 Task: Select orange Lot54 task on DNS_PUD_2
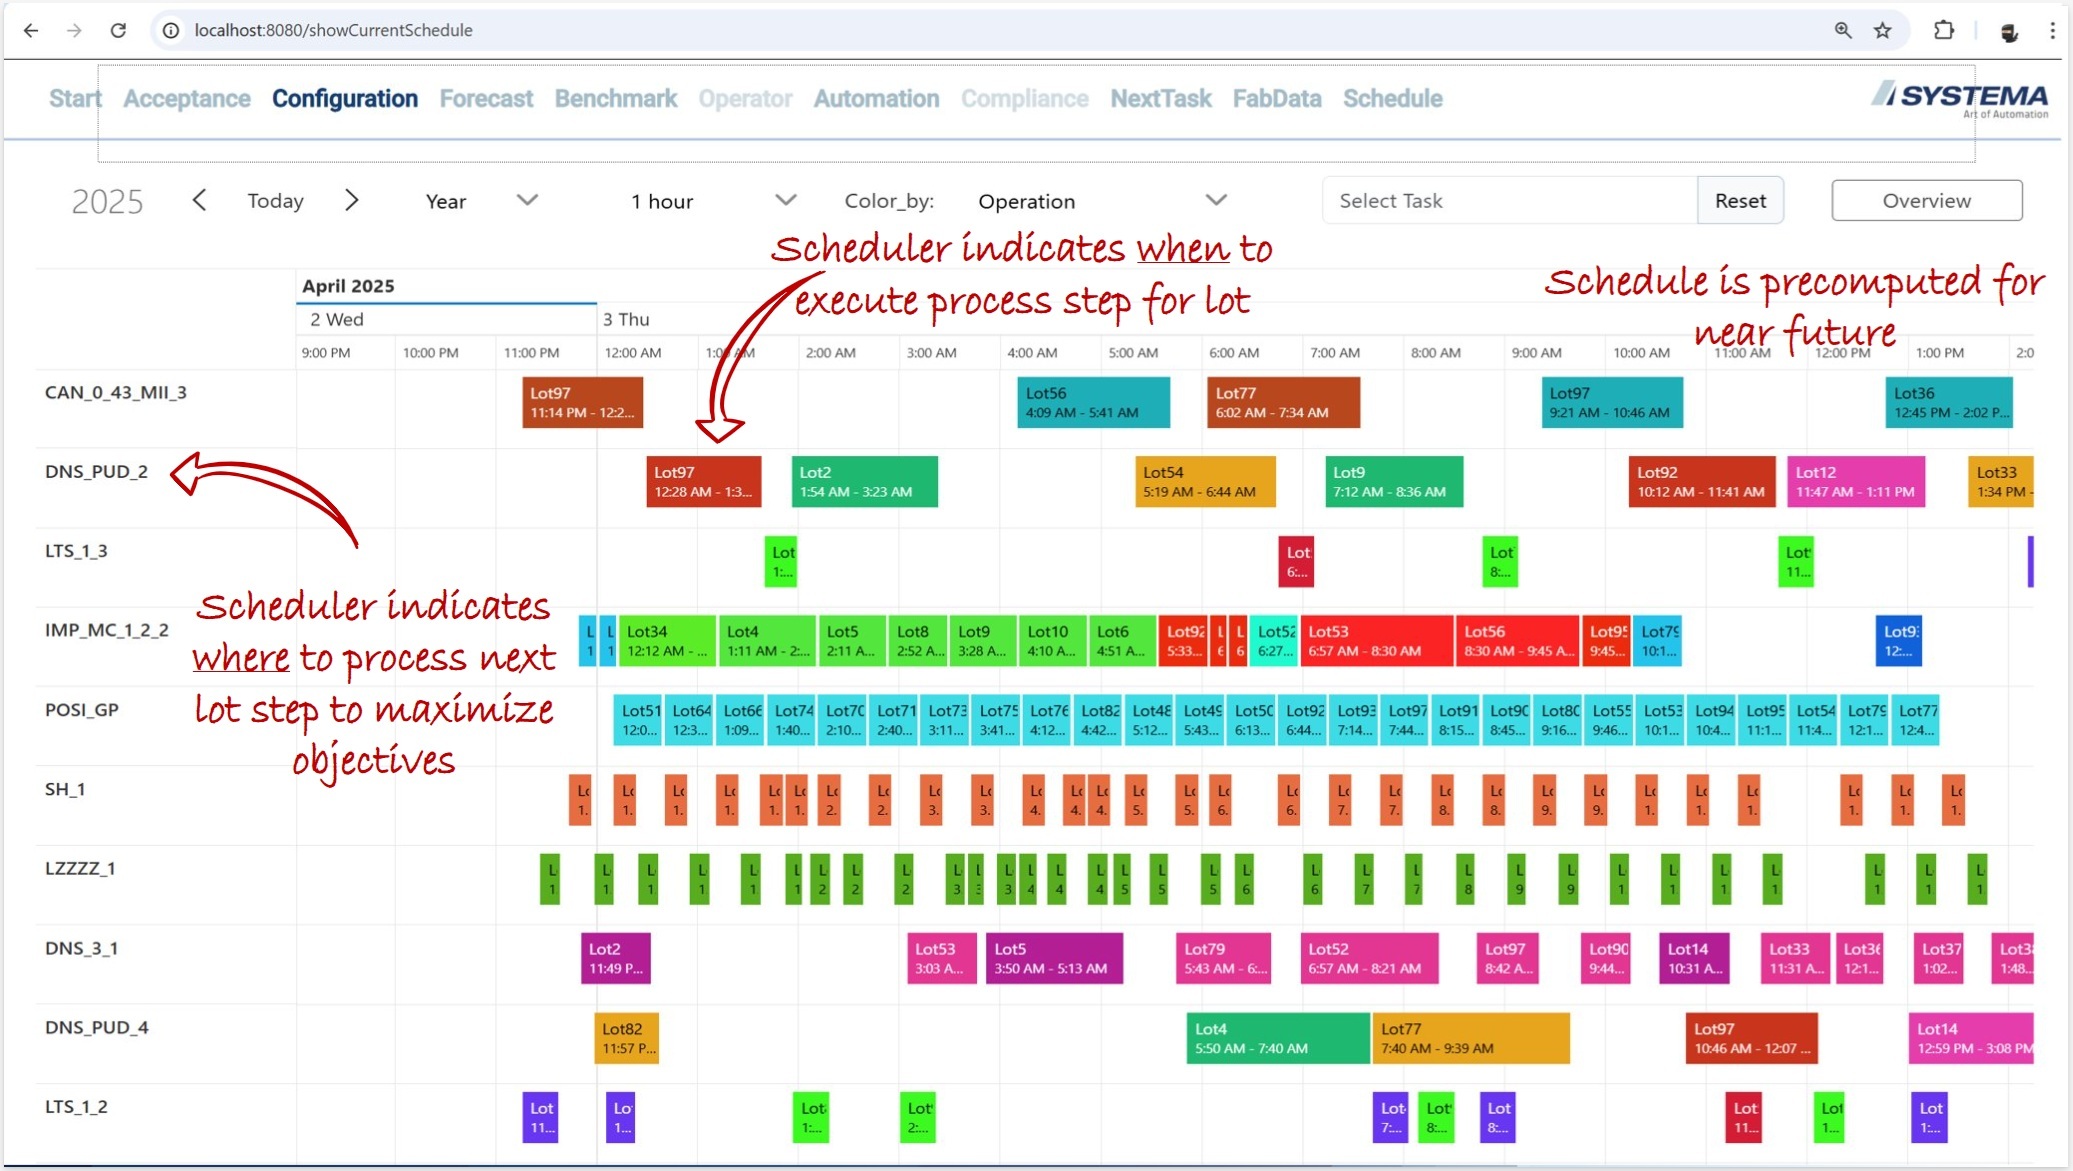(1204, 482)
